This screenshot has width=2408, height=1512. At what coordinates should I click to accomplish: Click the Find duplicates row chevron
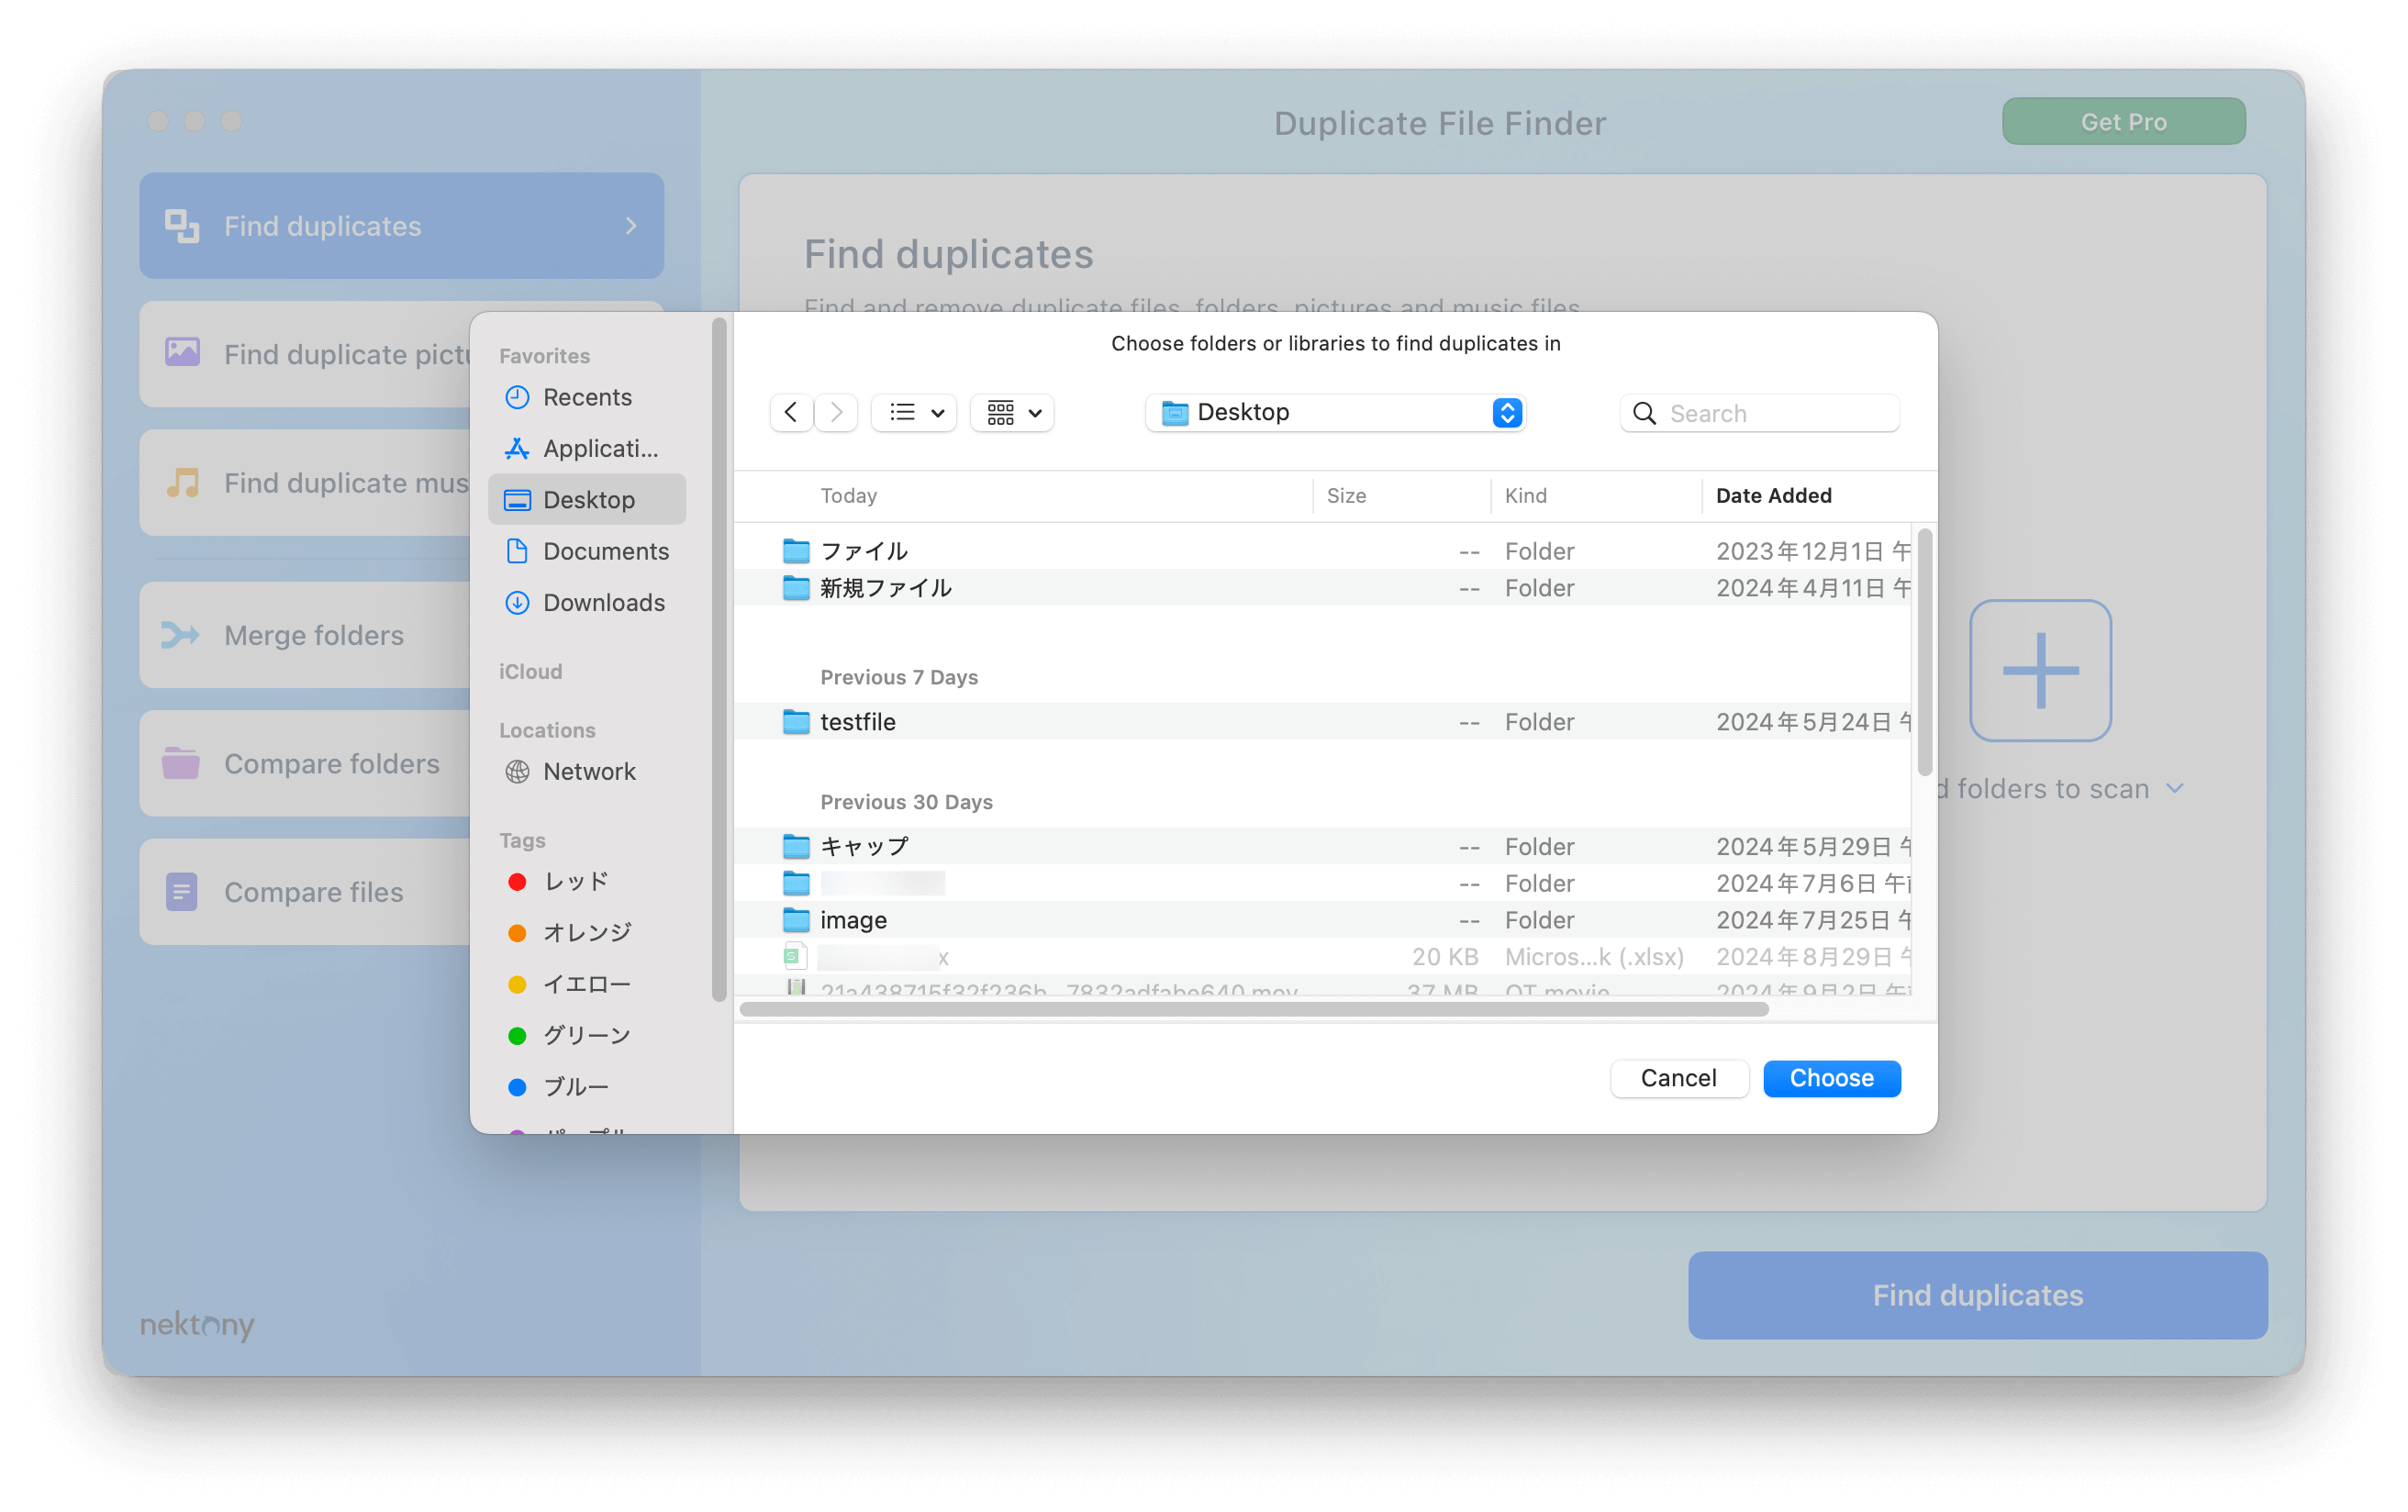click(x=631, y=226)
